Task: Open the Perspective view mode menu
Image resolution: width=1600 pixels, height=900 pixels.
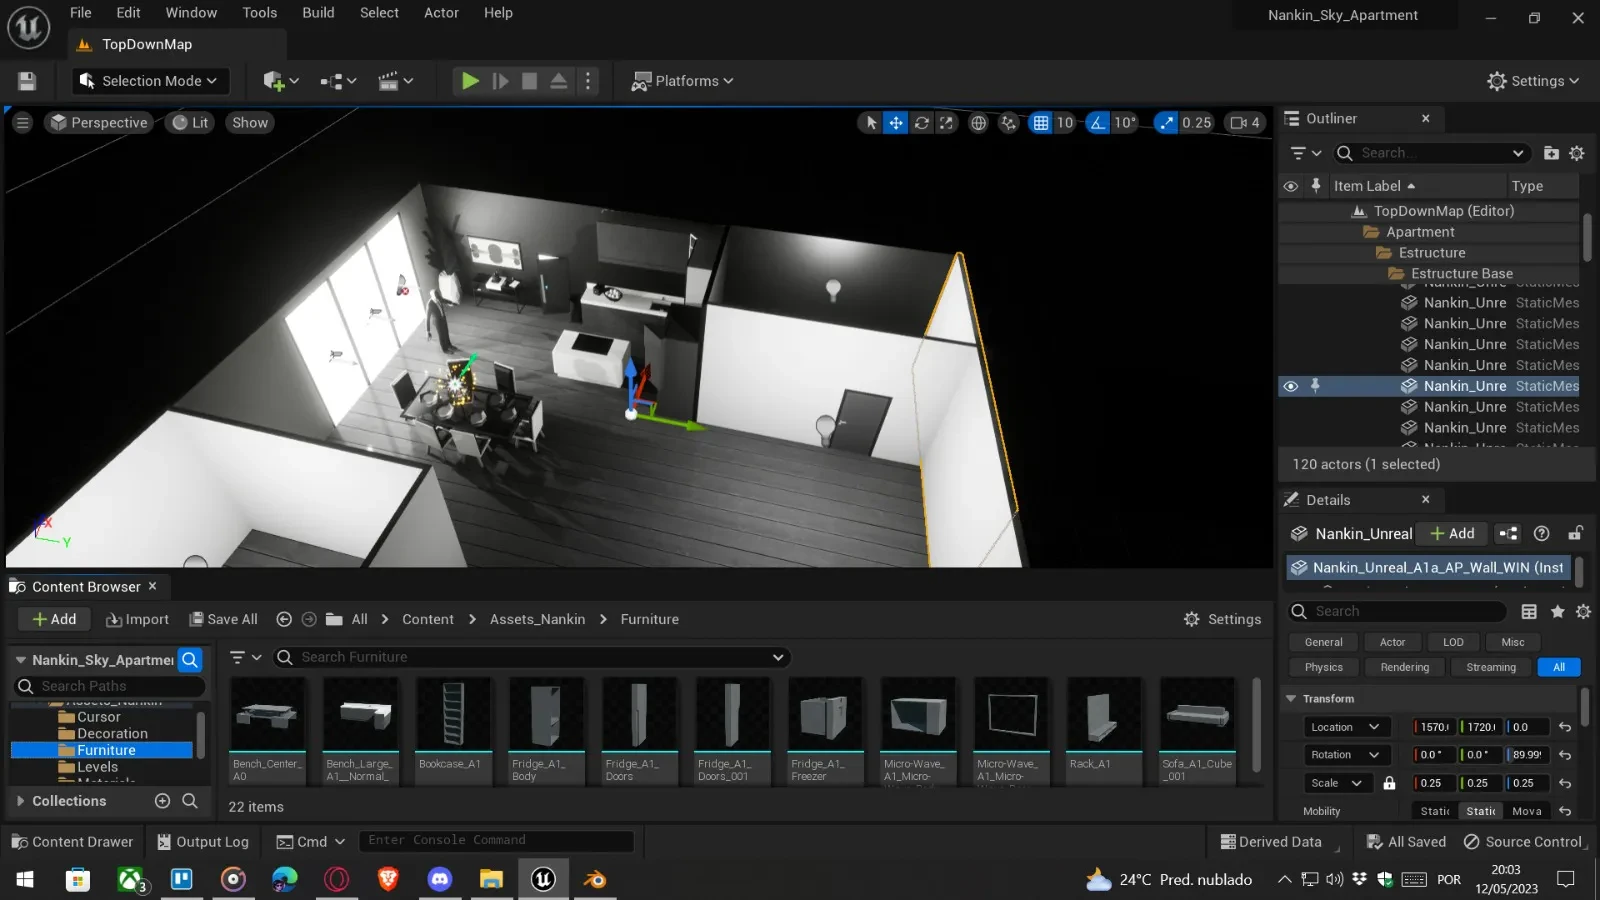Action: tap(99, 123)
